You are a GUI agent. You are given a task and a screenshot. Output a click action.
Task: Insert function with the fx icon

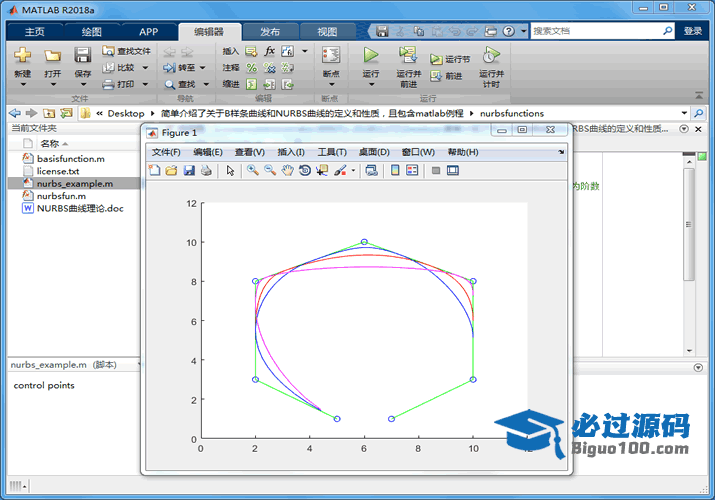(x=269, y=51)
